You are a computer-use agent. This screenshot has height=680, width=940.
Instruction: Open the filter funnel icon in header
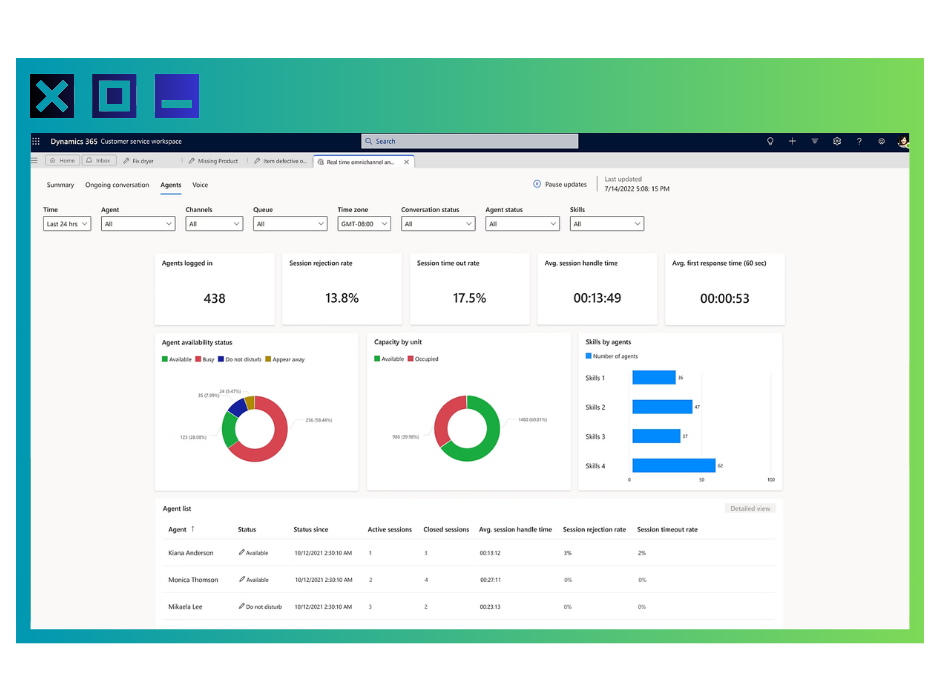tap(815, 142)
